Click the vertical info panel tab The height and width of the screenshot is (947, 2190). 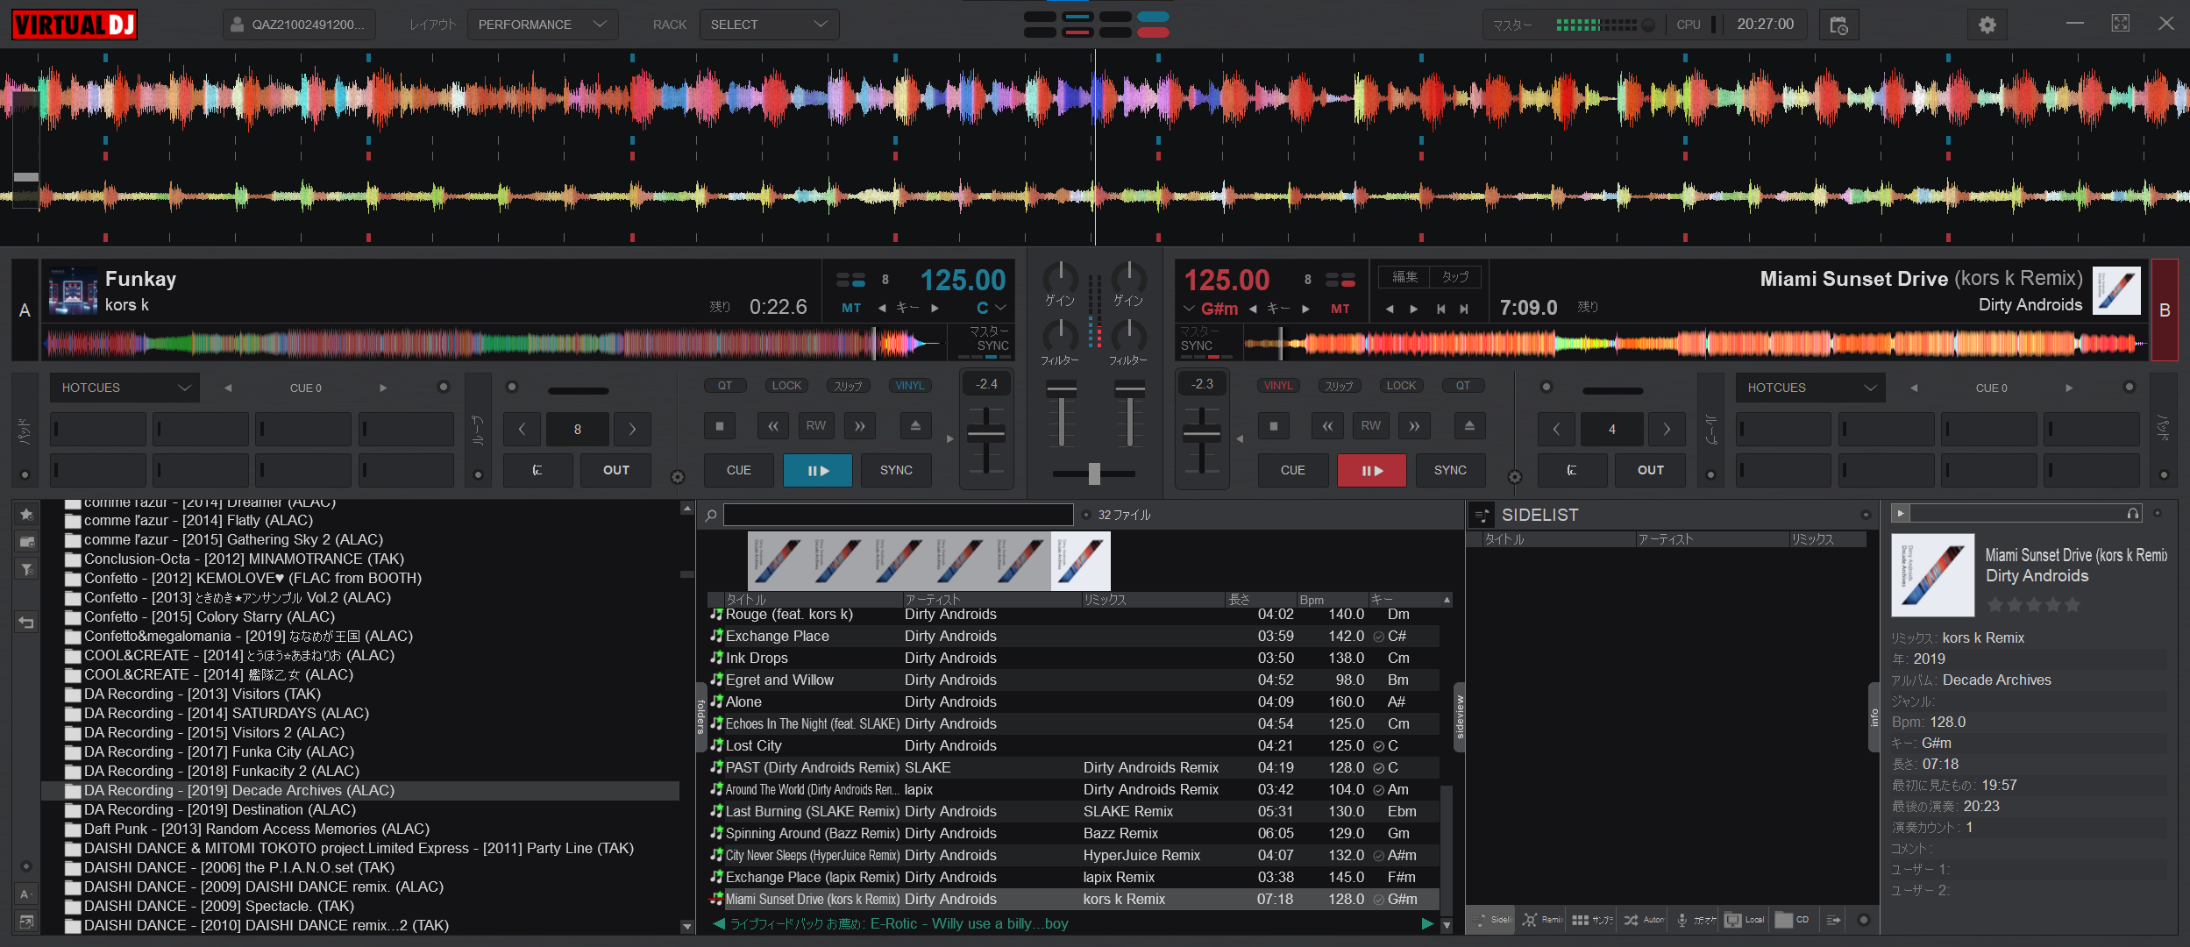pyautogui.click(x=1874, y=717)
